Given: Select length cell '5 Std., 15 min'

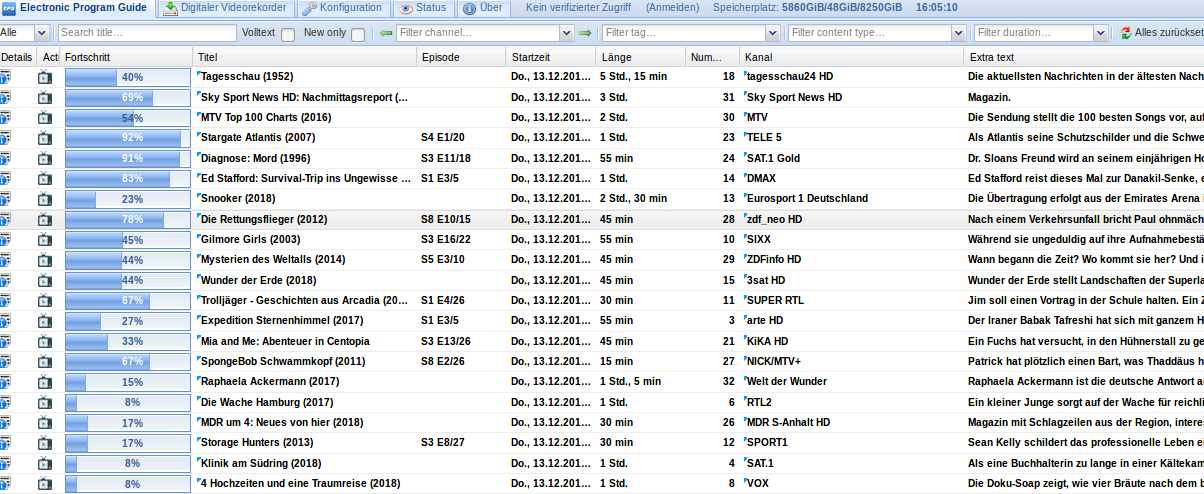Looking at the screenshot, I should pyautogui.click(x=634, y=77).
